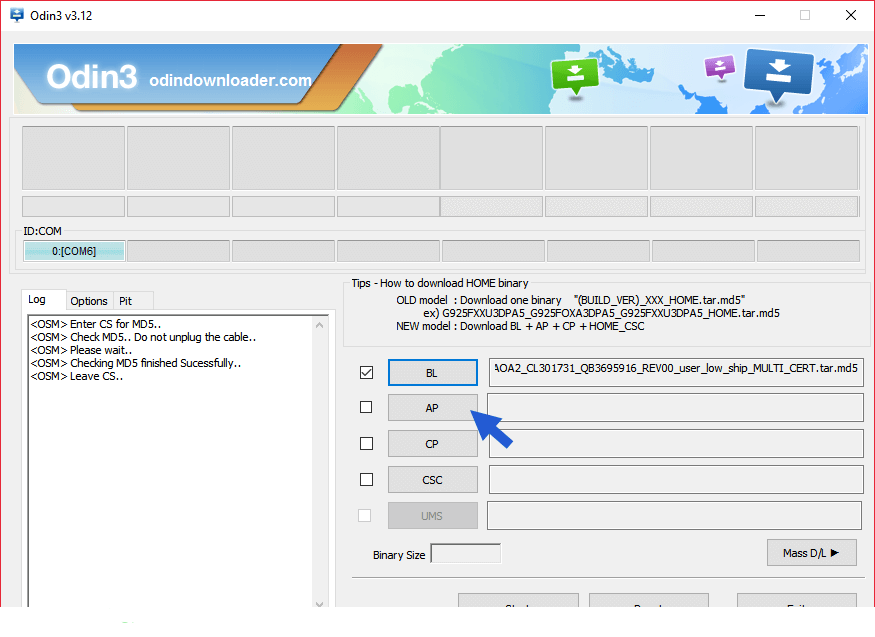Enable the AP checkbox
The height and width of the screenshot is (637, 875).
click(x=366, y=408)
